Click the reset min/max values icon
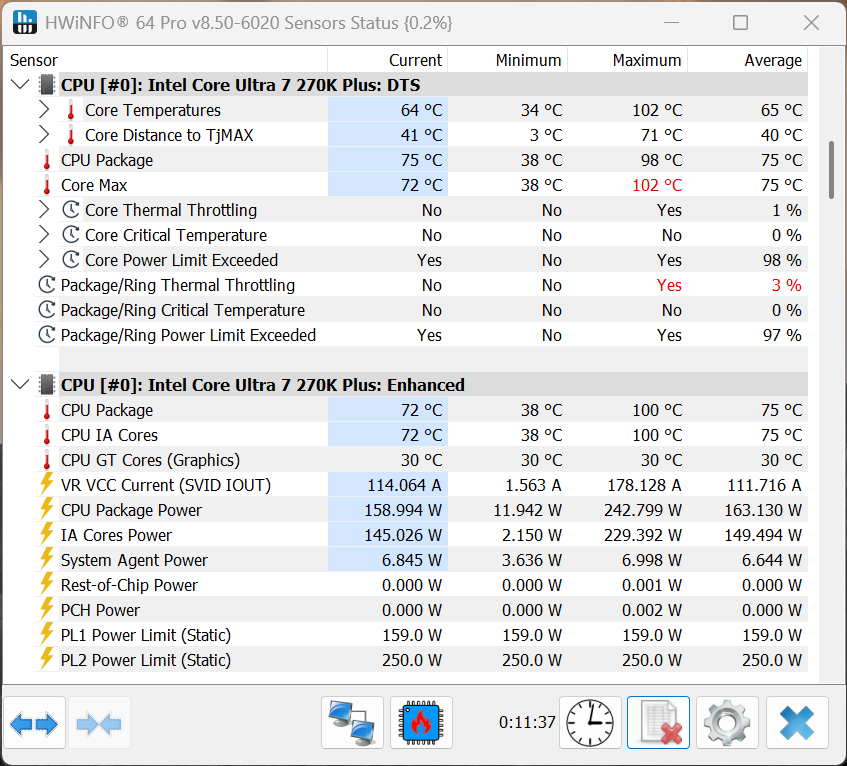 (658, 723)
